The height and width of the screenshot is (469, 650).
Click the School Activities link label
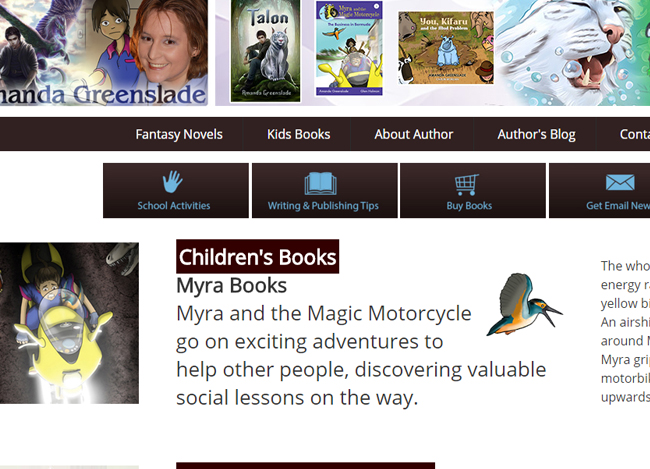click(x=174, y=206)
